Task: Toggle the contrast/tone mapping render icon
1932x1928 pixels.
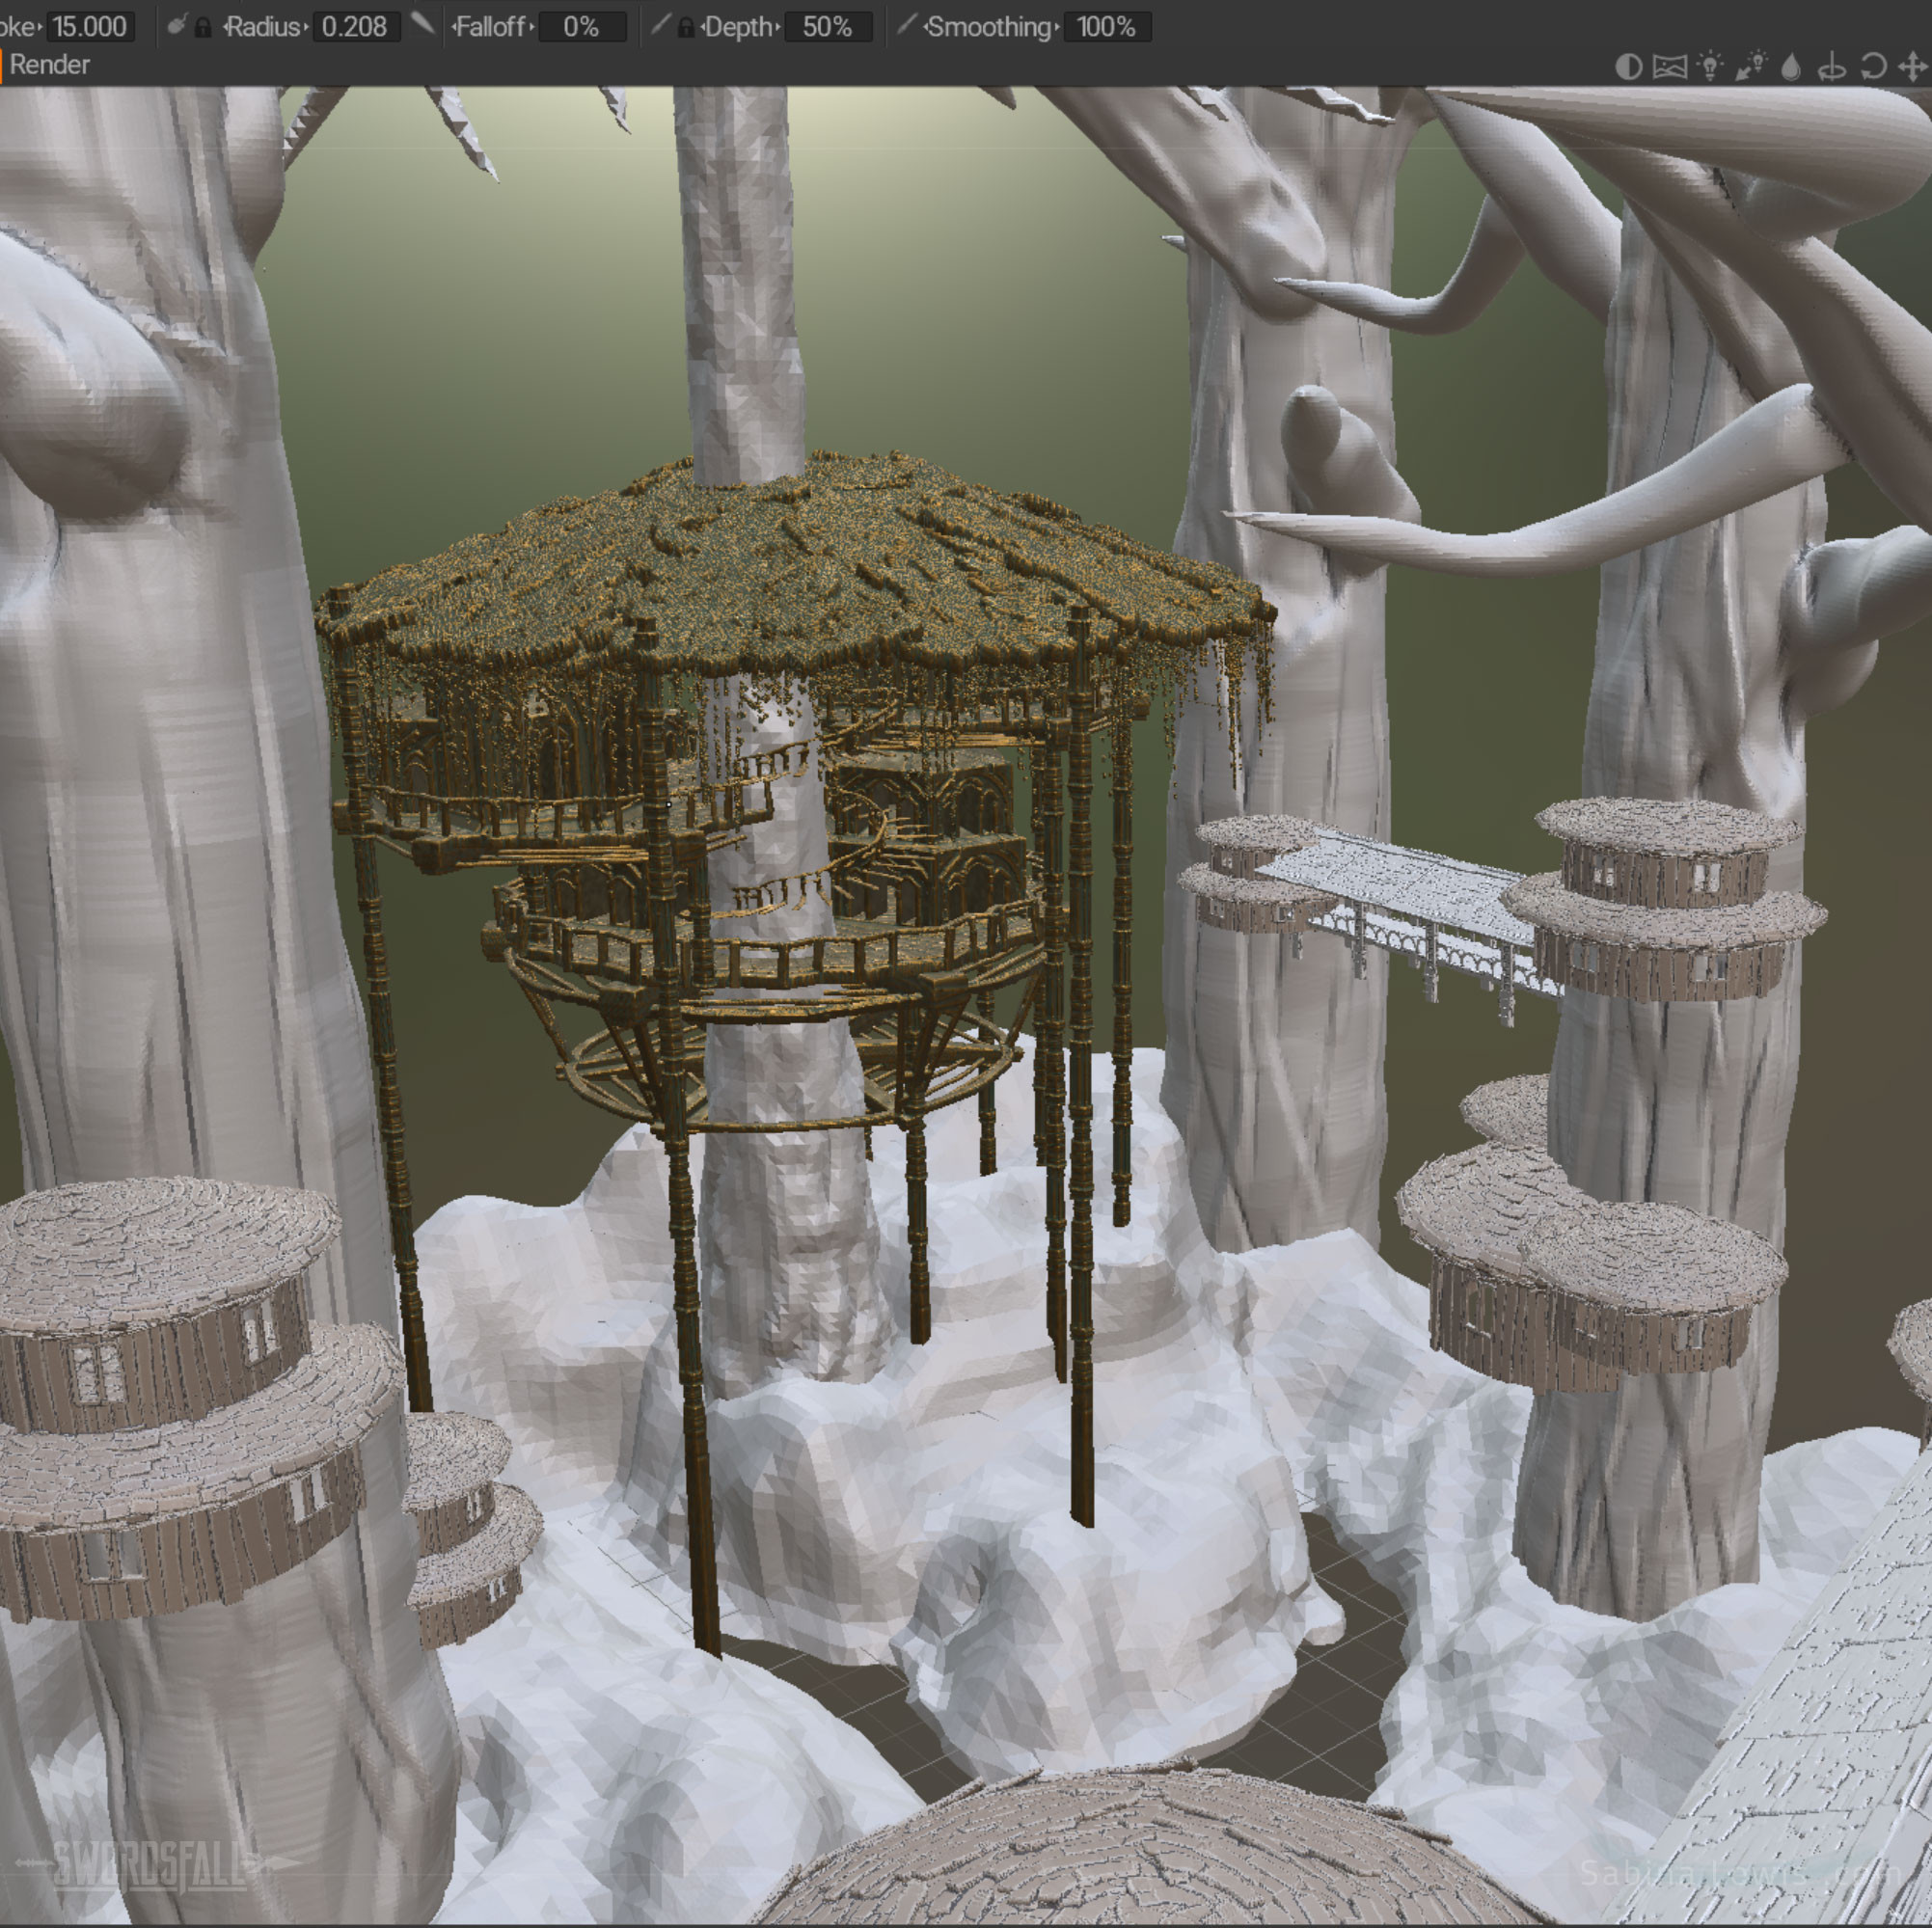Action: tap(1629, 66)
